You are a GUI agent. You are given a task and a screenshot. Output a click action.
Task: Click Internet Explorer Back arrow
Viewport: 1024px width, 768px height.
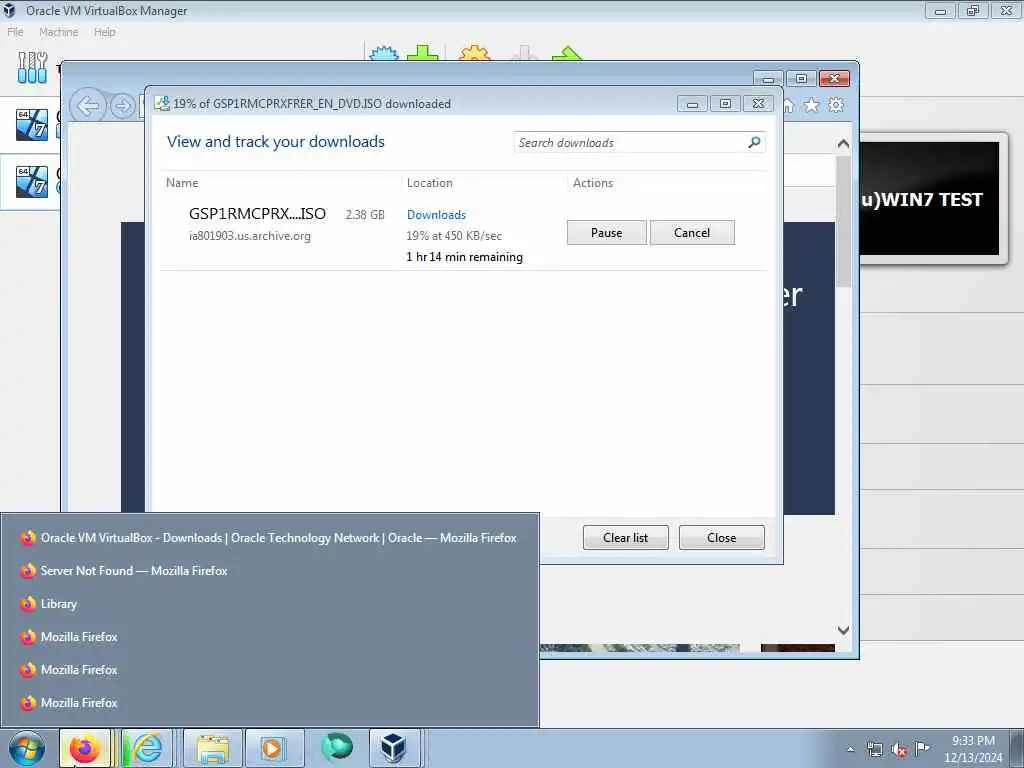click(x=88, y=105)
